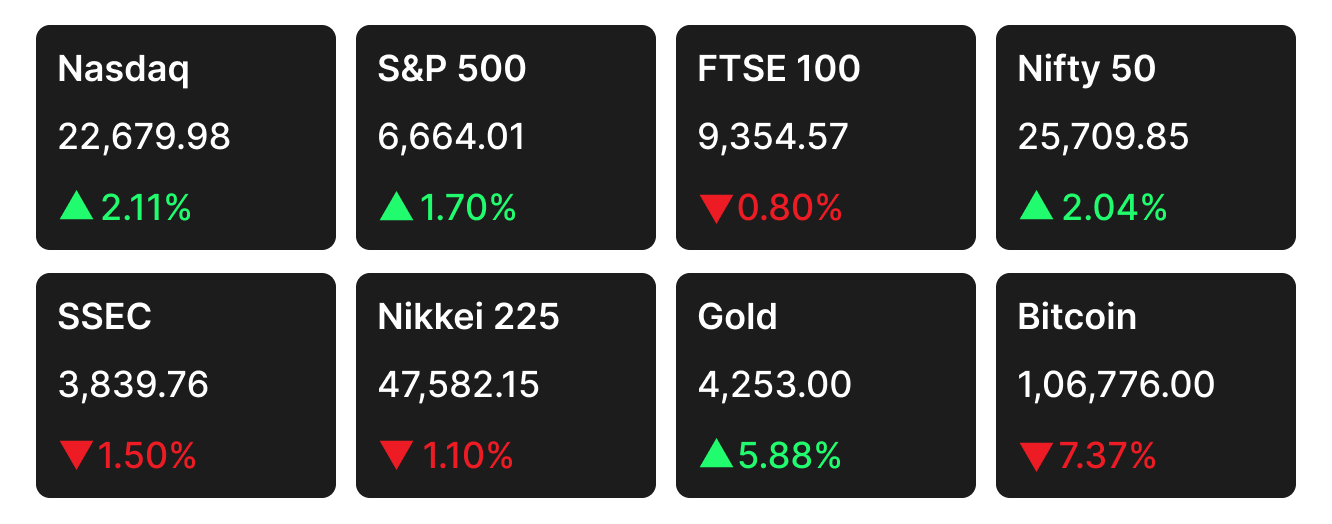Click the green up arrow on Gold
Viewport: 1332px width, 524px height.
pyautogui.click(x=716, y=455)
